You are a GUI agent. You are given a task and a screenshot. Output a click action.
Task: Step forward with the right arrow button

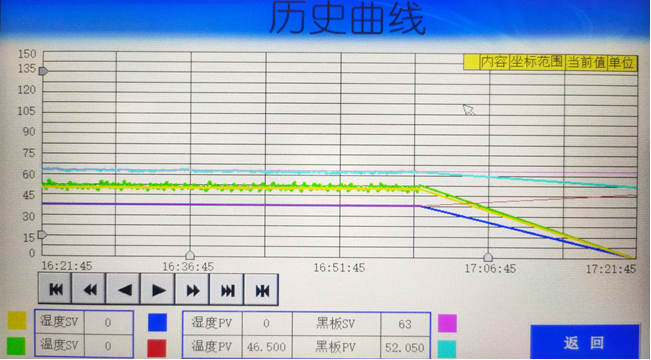(x=158, y=289)
